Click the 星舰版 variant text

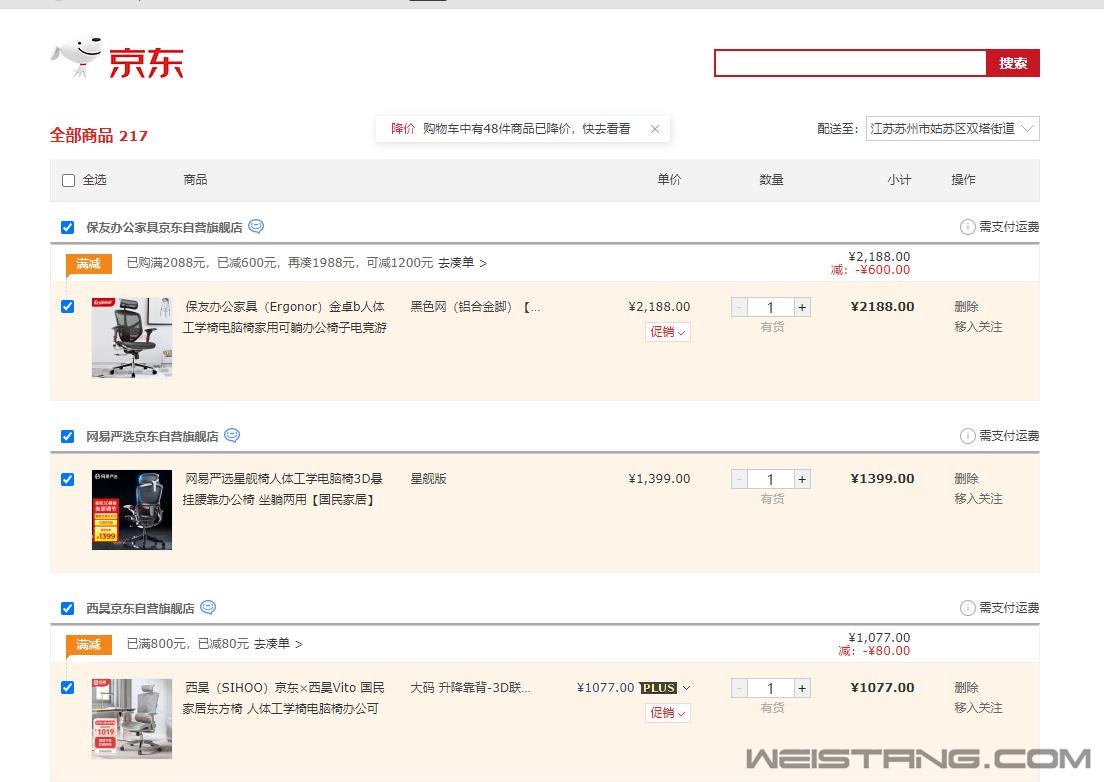(x=428, y=479)
